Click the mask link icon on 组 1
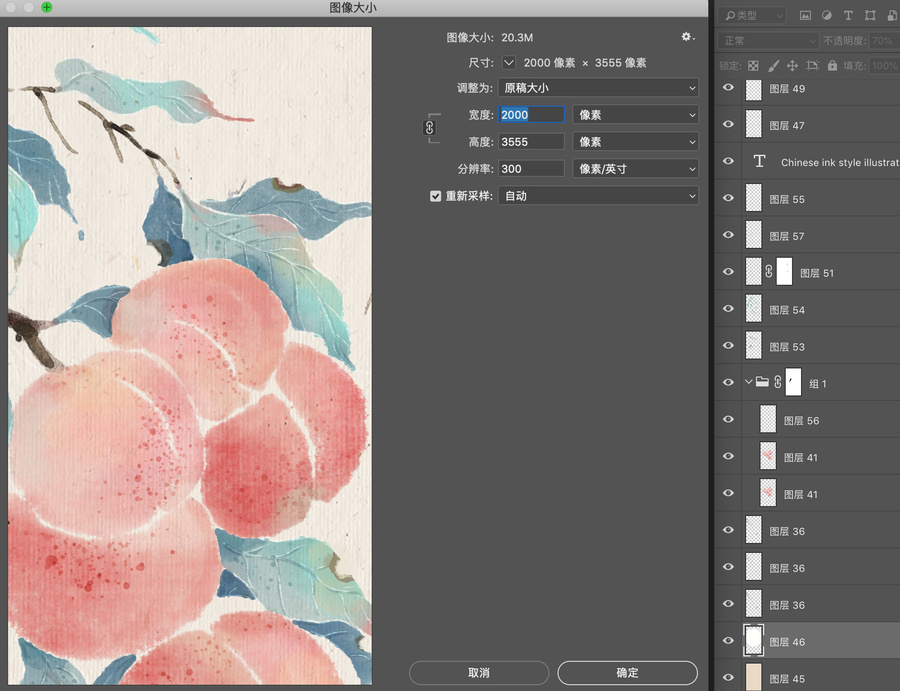Image resolution: width=900 pixels, height=691 pixels. [778, 382]
